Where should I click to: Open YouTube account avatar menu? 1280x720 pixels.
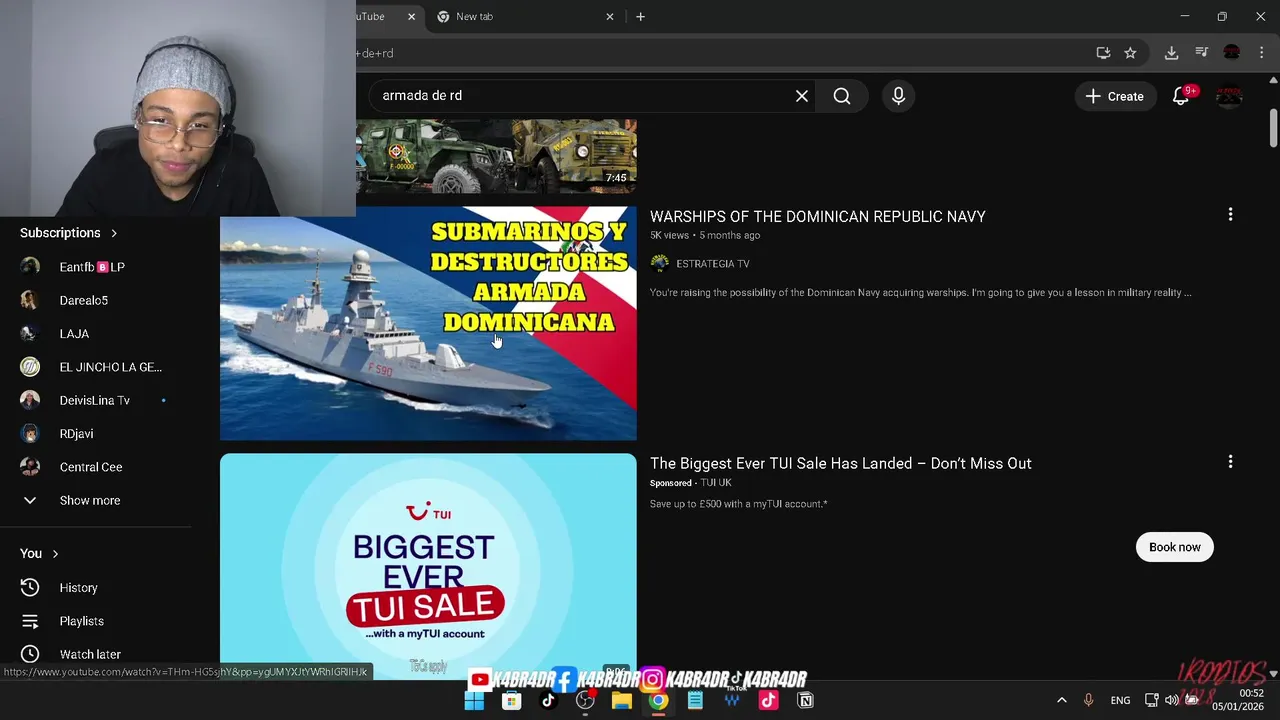click(1229, 96)
